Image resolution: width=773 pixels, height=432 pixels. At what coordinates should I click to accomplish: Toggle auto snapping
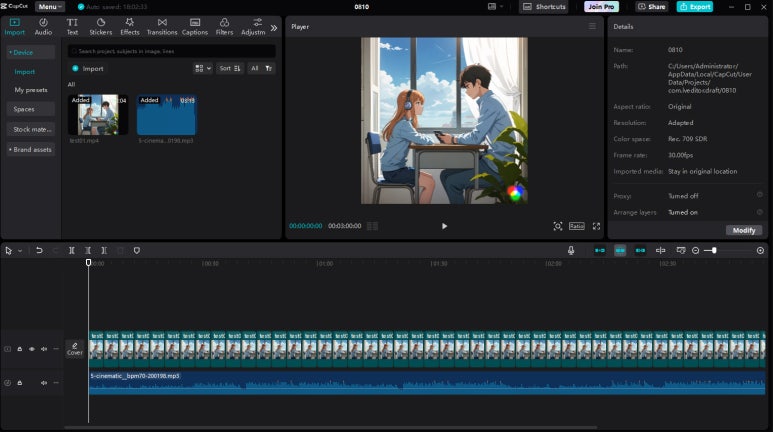[x=620, y=251]
